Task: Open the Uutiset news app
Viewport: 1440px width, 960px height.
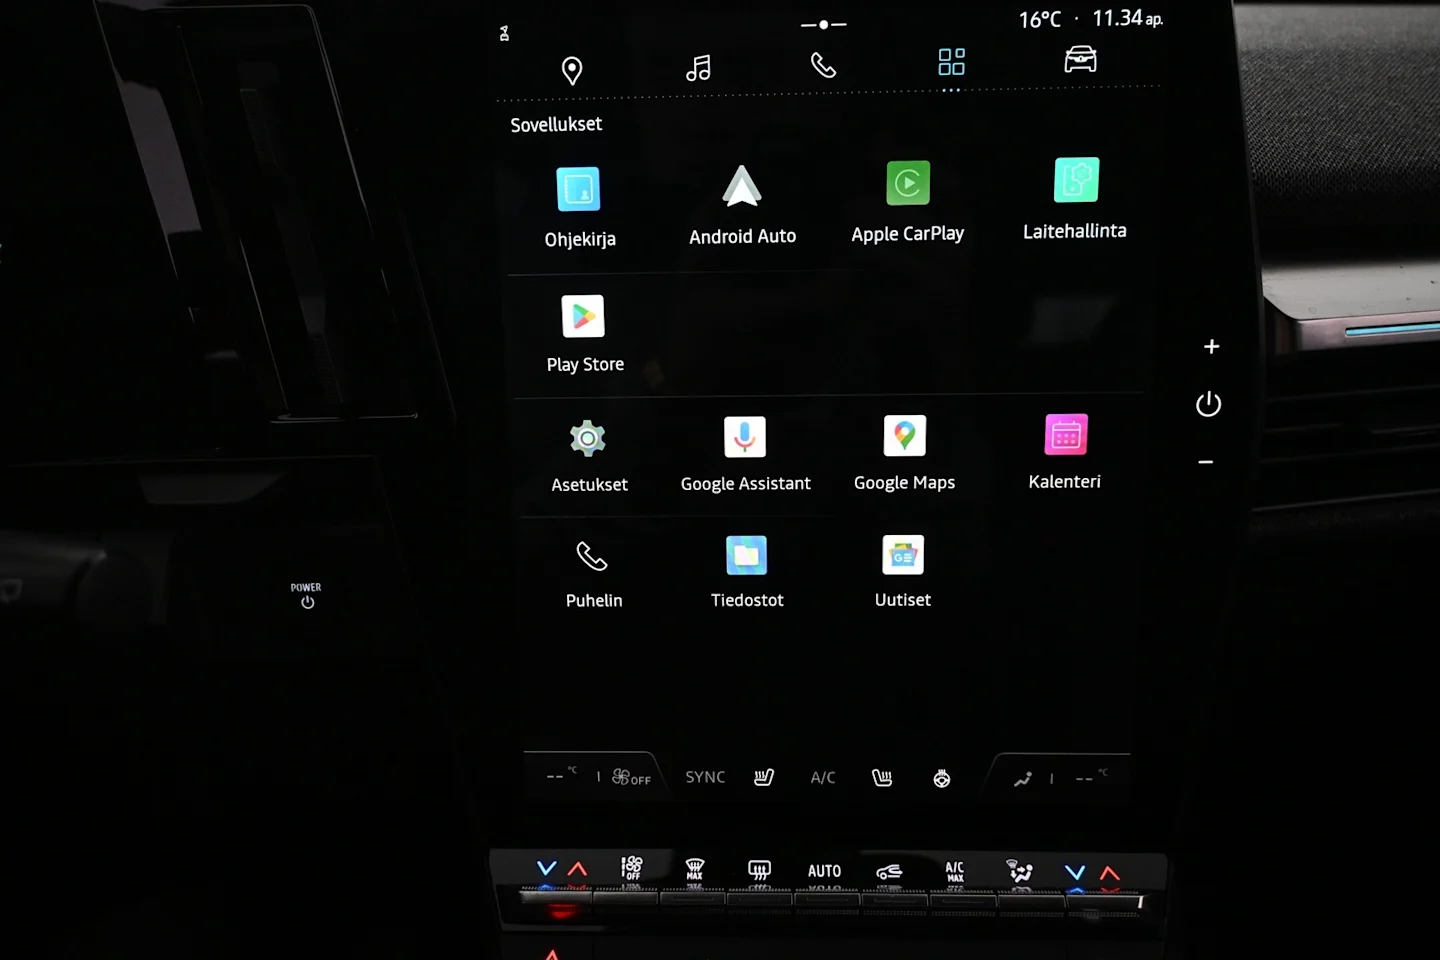Action: coord(903,572)
